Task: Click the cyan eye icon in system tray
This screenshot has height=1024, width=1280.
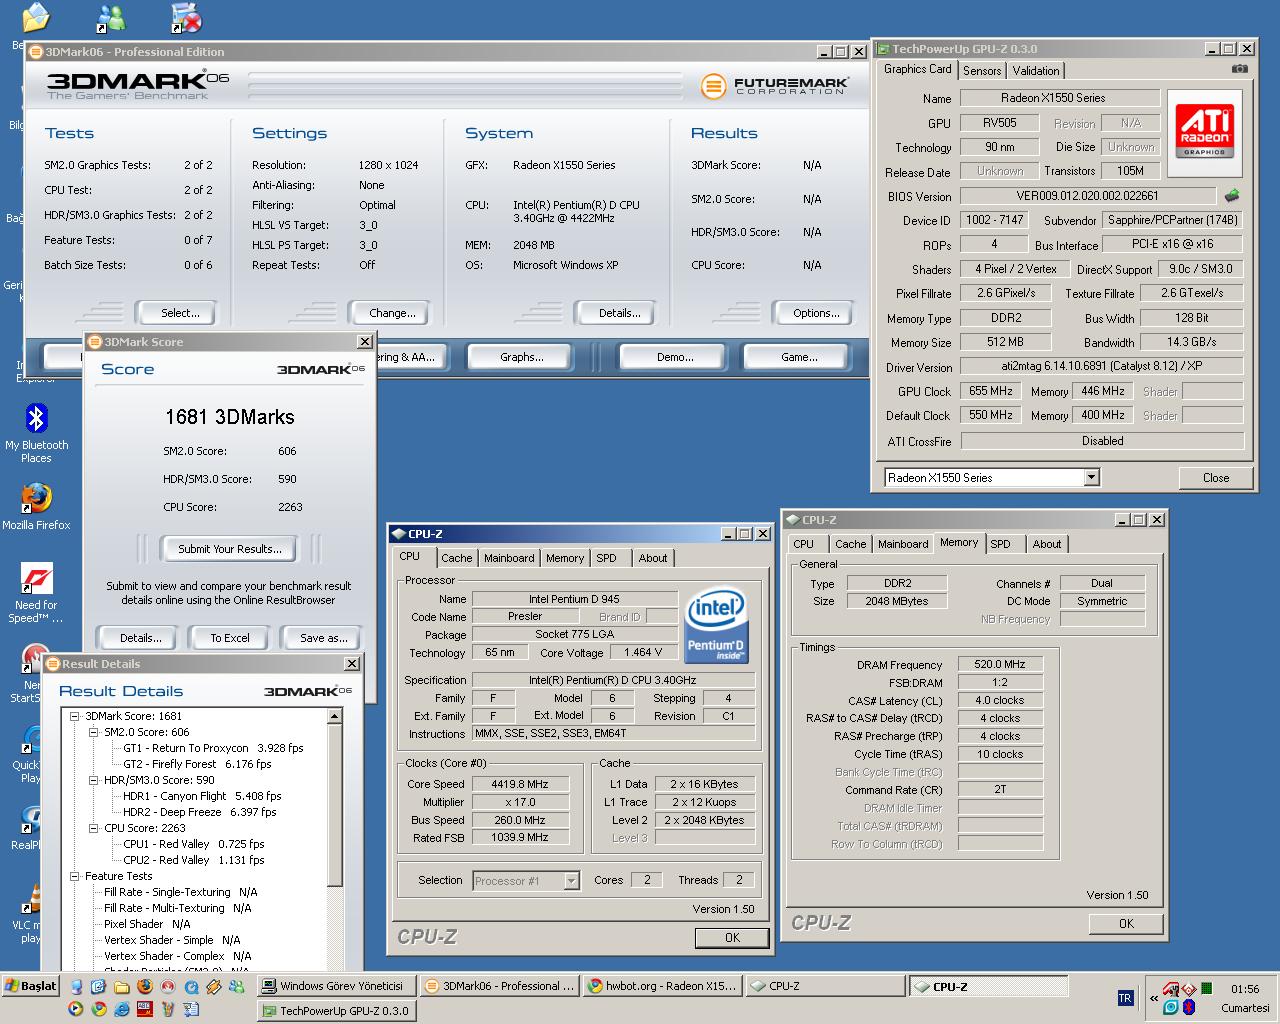Action: click(1170, 1007)
